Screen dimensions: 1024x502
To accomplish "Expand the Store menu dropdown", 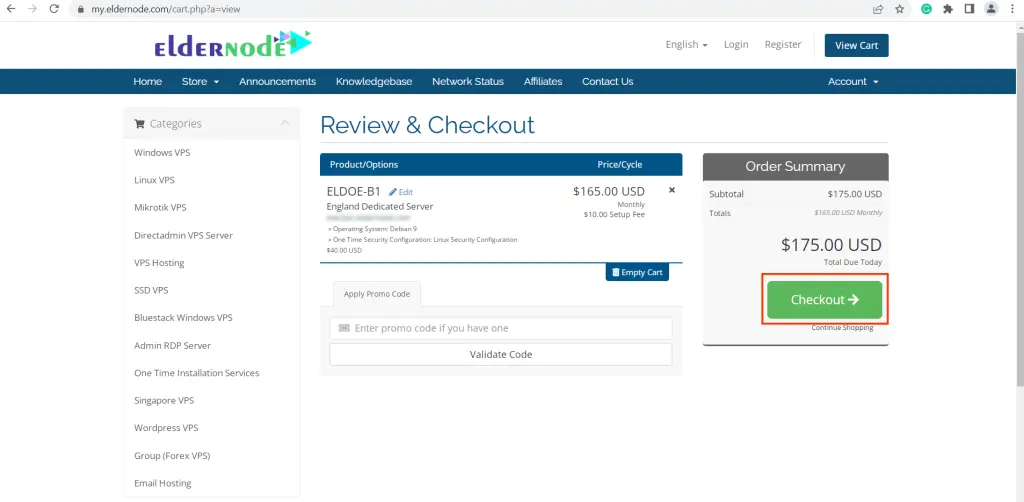I will [200, 82].
